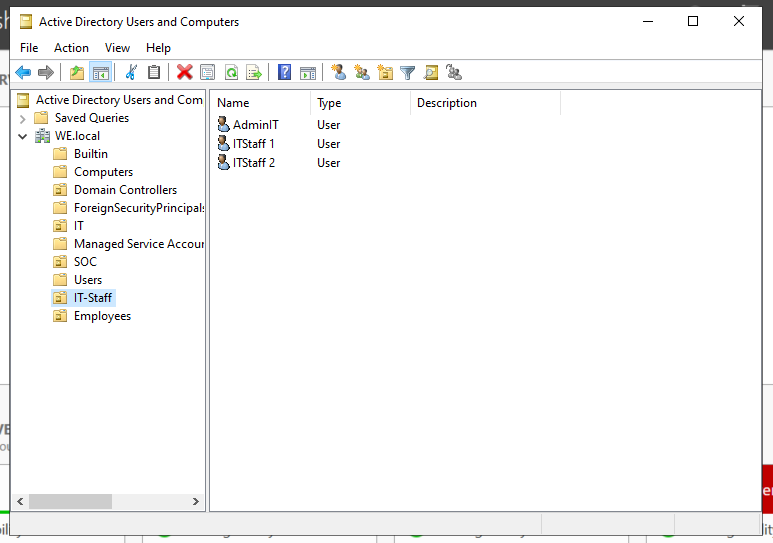Go up one level toolbar icon
The image size is (773, 543).
tap(77, 72)
